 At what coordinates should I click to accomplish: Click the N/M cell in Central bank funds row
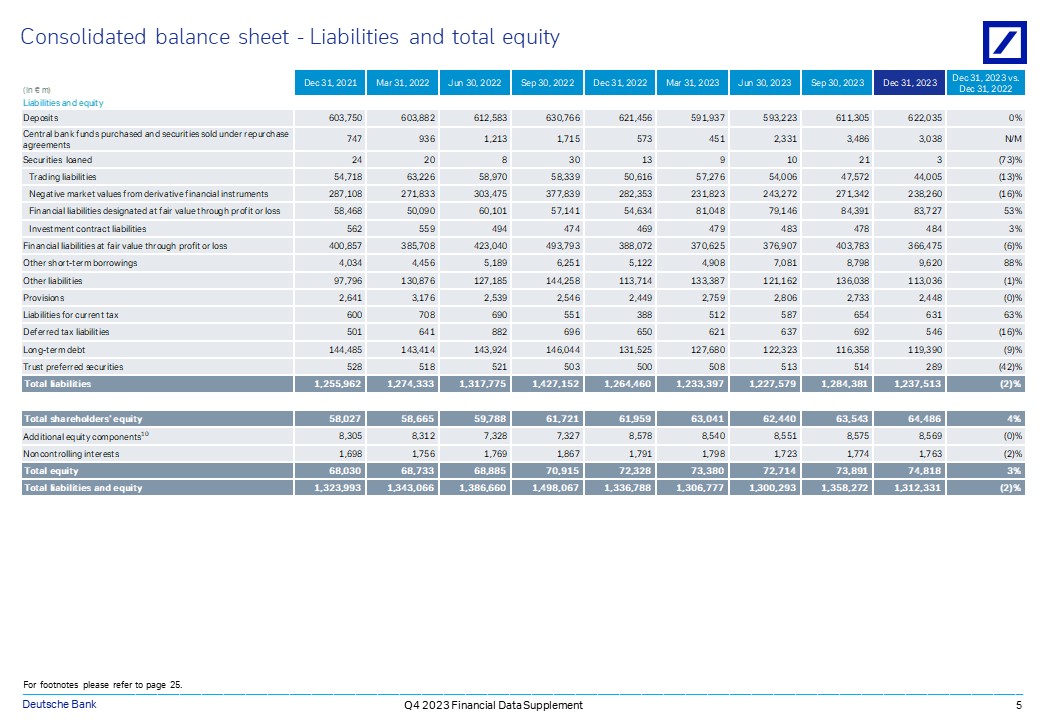(1013, 139)
